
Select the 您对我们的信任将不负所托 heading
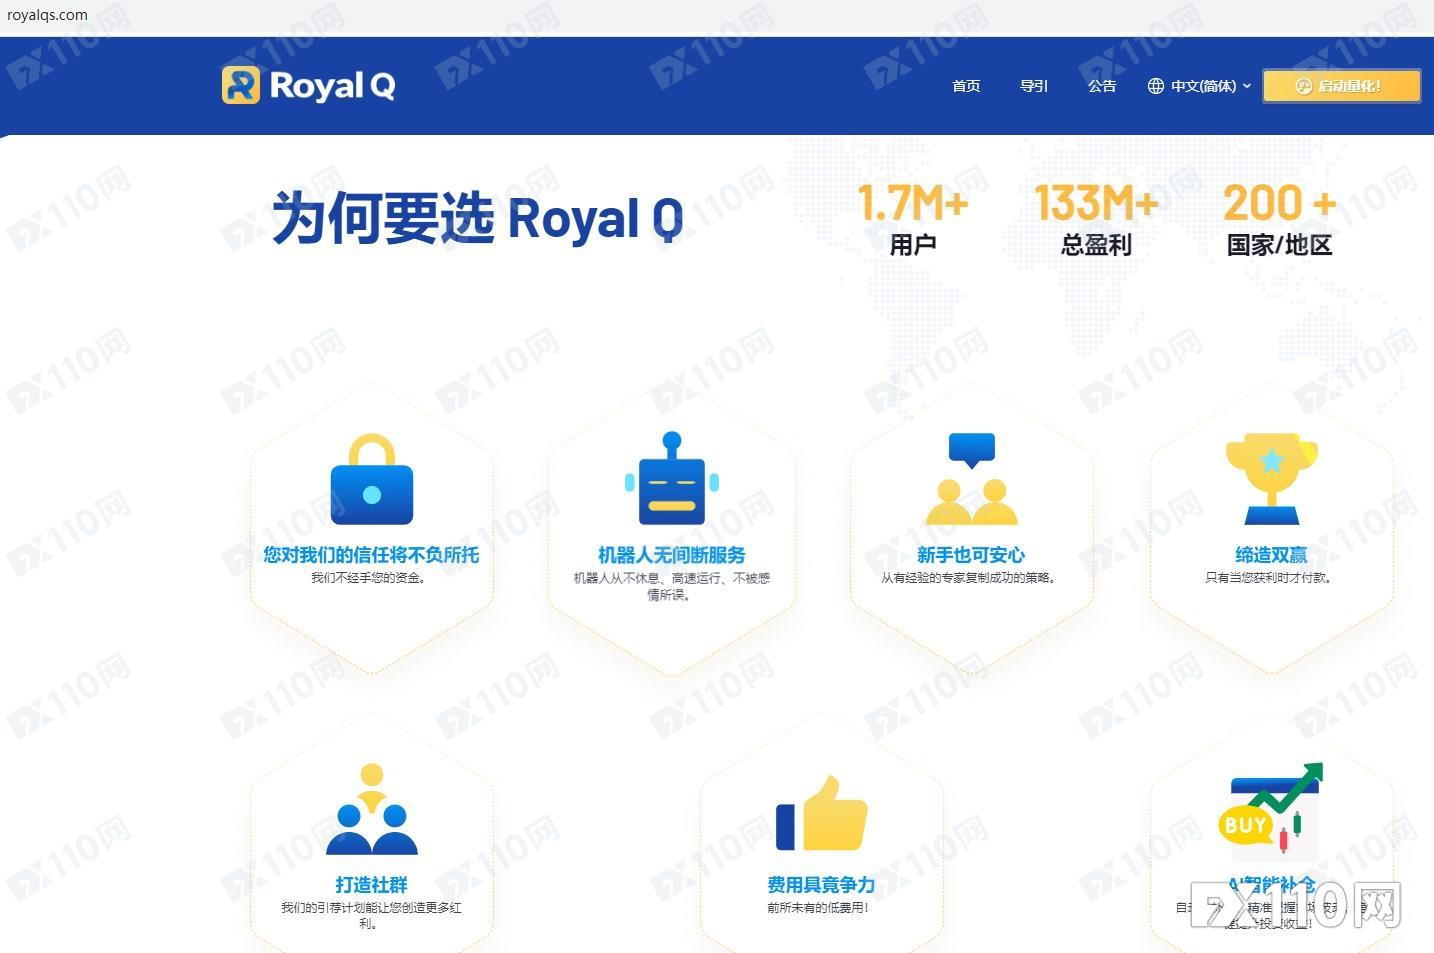tap(371, 555)
